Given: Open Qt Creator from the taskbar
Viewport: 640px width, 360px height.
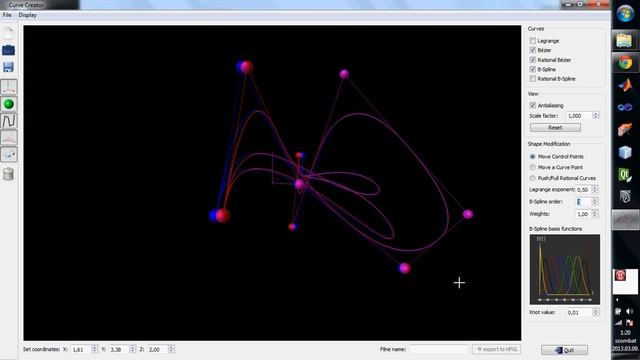Looking at the screenshot, I should coord(625,175).
